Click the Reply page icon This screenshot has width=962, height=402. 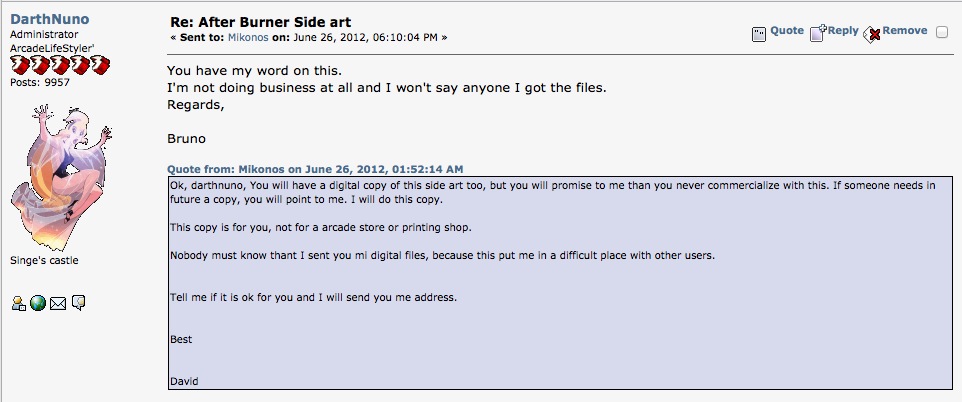pyautogui.click(x=817, y=33)
